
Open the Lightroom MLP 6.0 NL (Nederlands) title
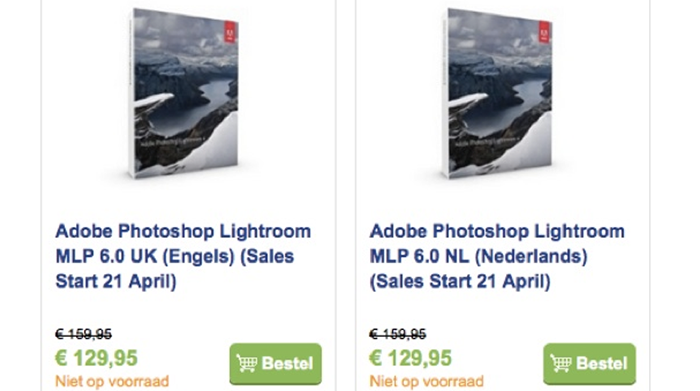(497, 256)
